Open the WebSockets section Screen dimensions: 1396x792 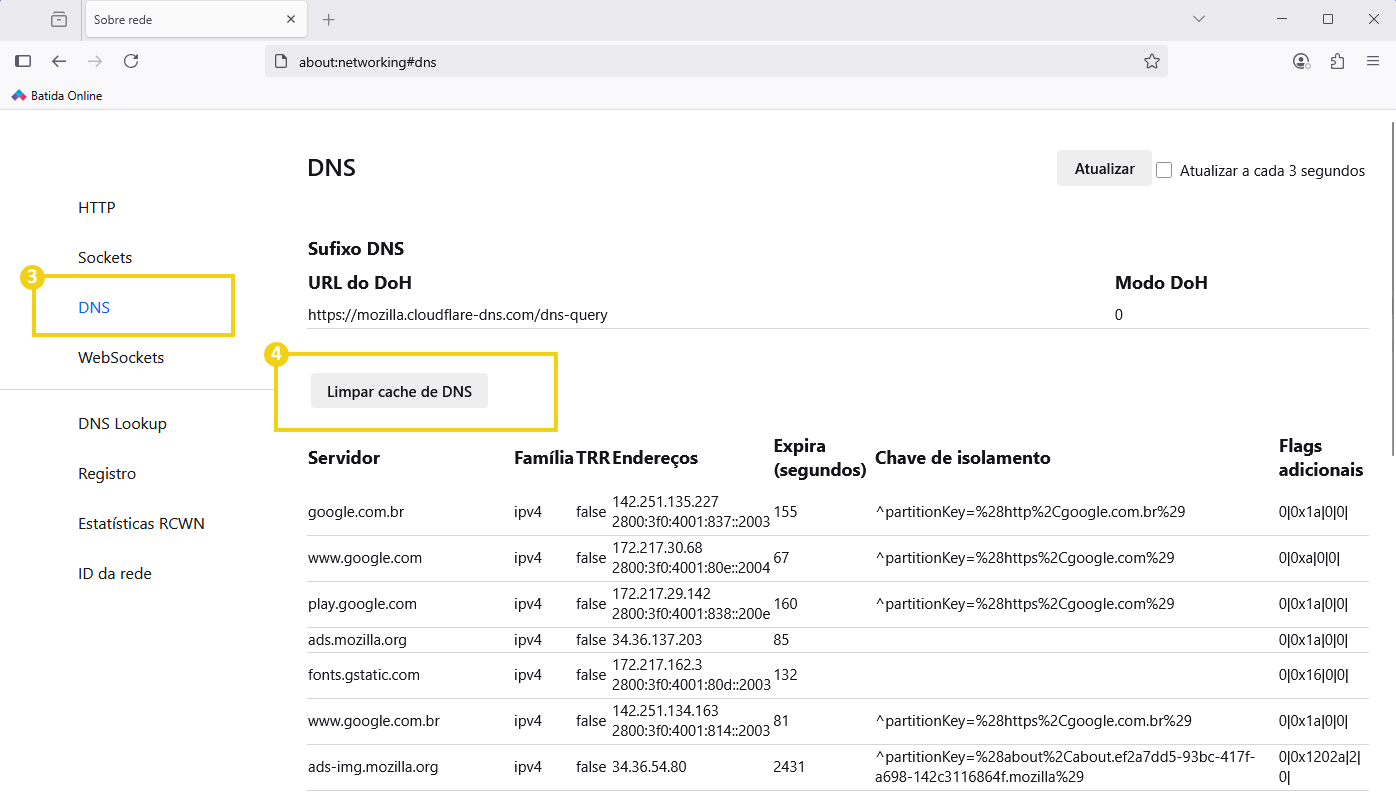[x=121, y=358]
